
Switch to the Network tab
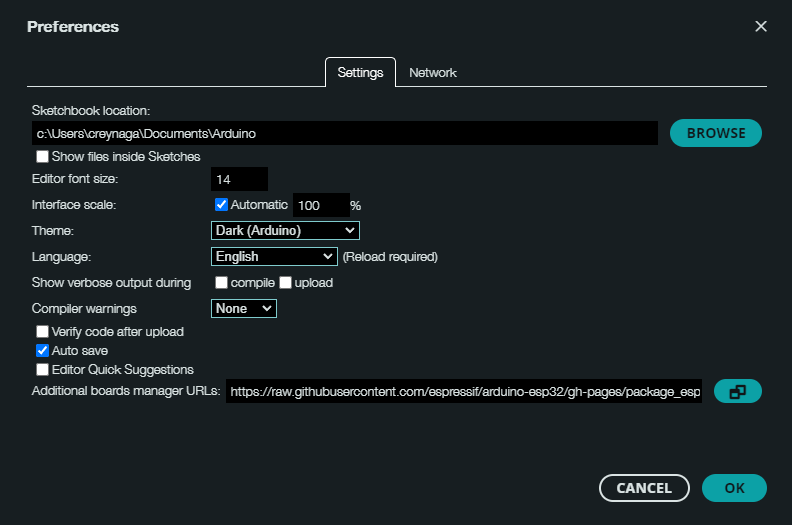coord(433,73)
